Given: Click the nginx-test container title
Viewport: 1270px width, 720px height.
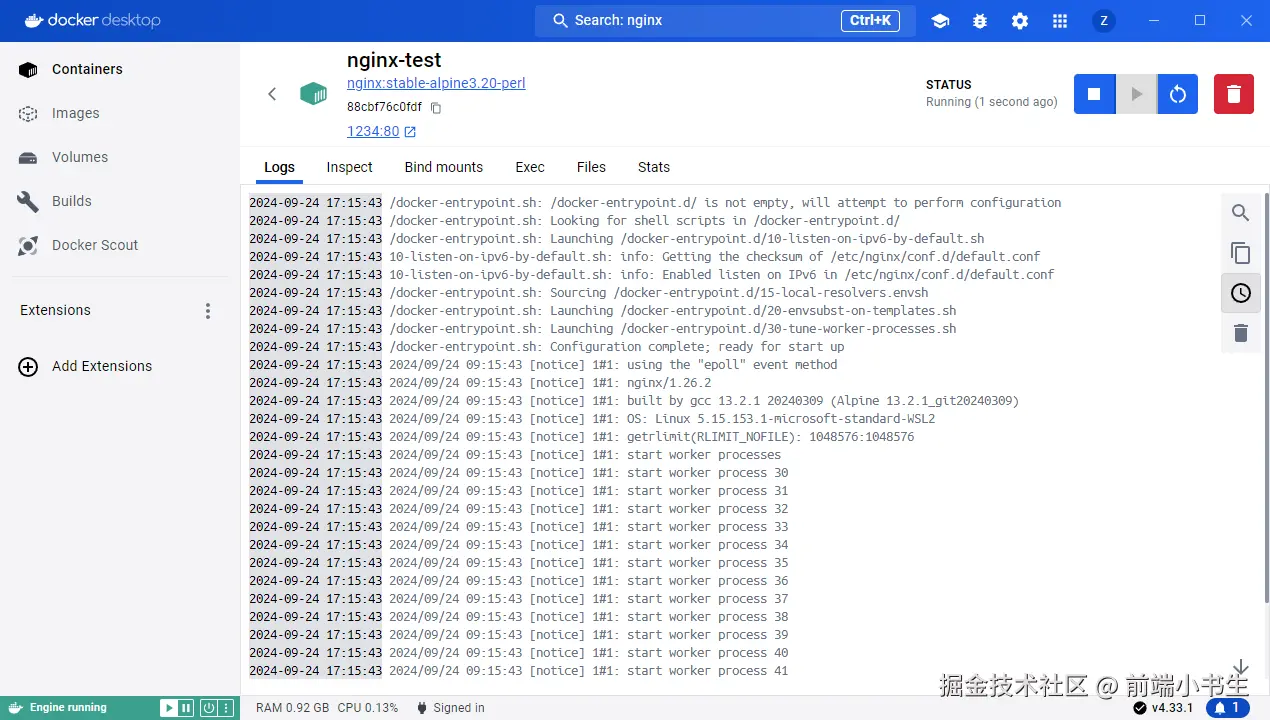Looking at the screenshot, I should [394, 60].
